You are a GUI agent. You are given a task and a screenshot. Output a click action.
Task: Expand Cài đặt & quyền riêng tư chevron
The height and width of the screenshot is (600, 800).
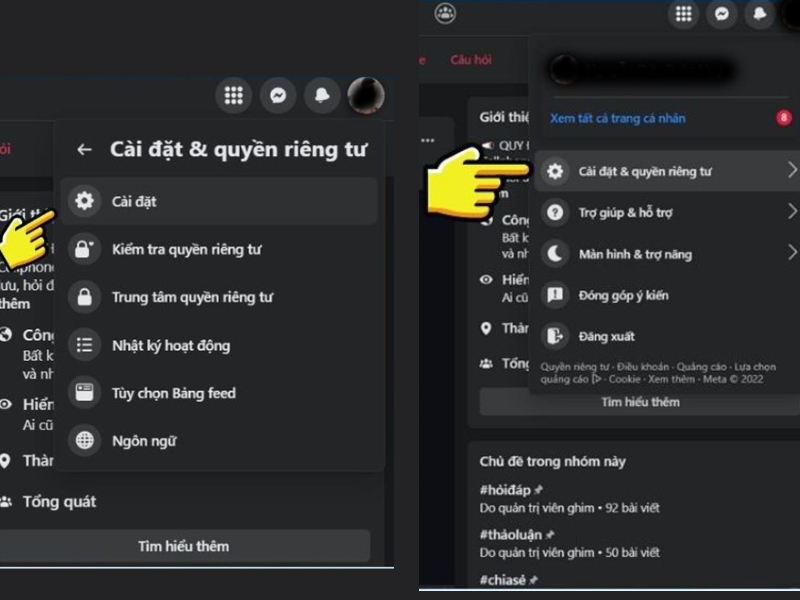(792, 170)
